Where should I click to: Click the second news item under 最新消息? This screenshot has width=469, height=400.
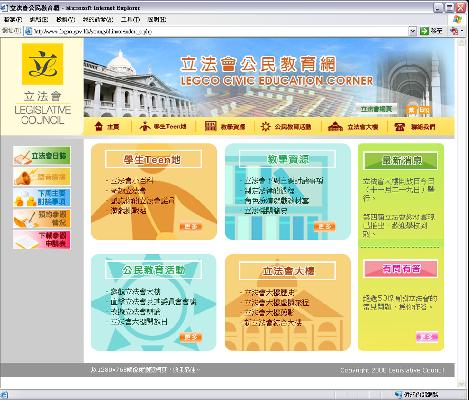coord(399,225)
